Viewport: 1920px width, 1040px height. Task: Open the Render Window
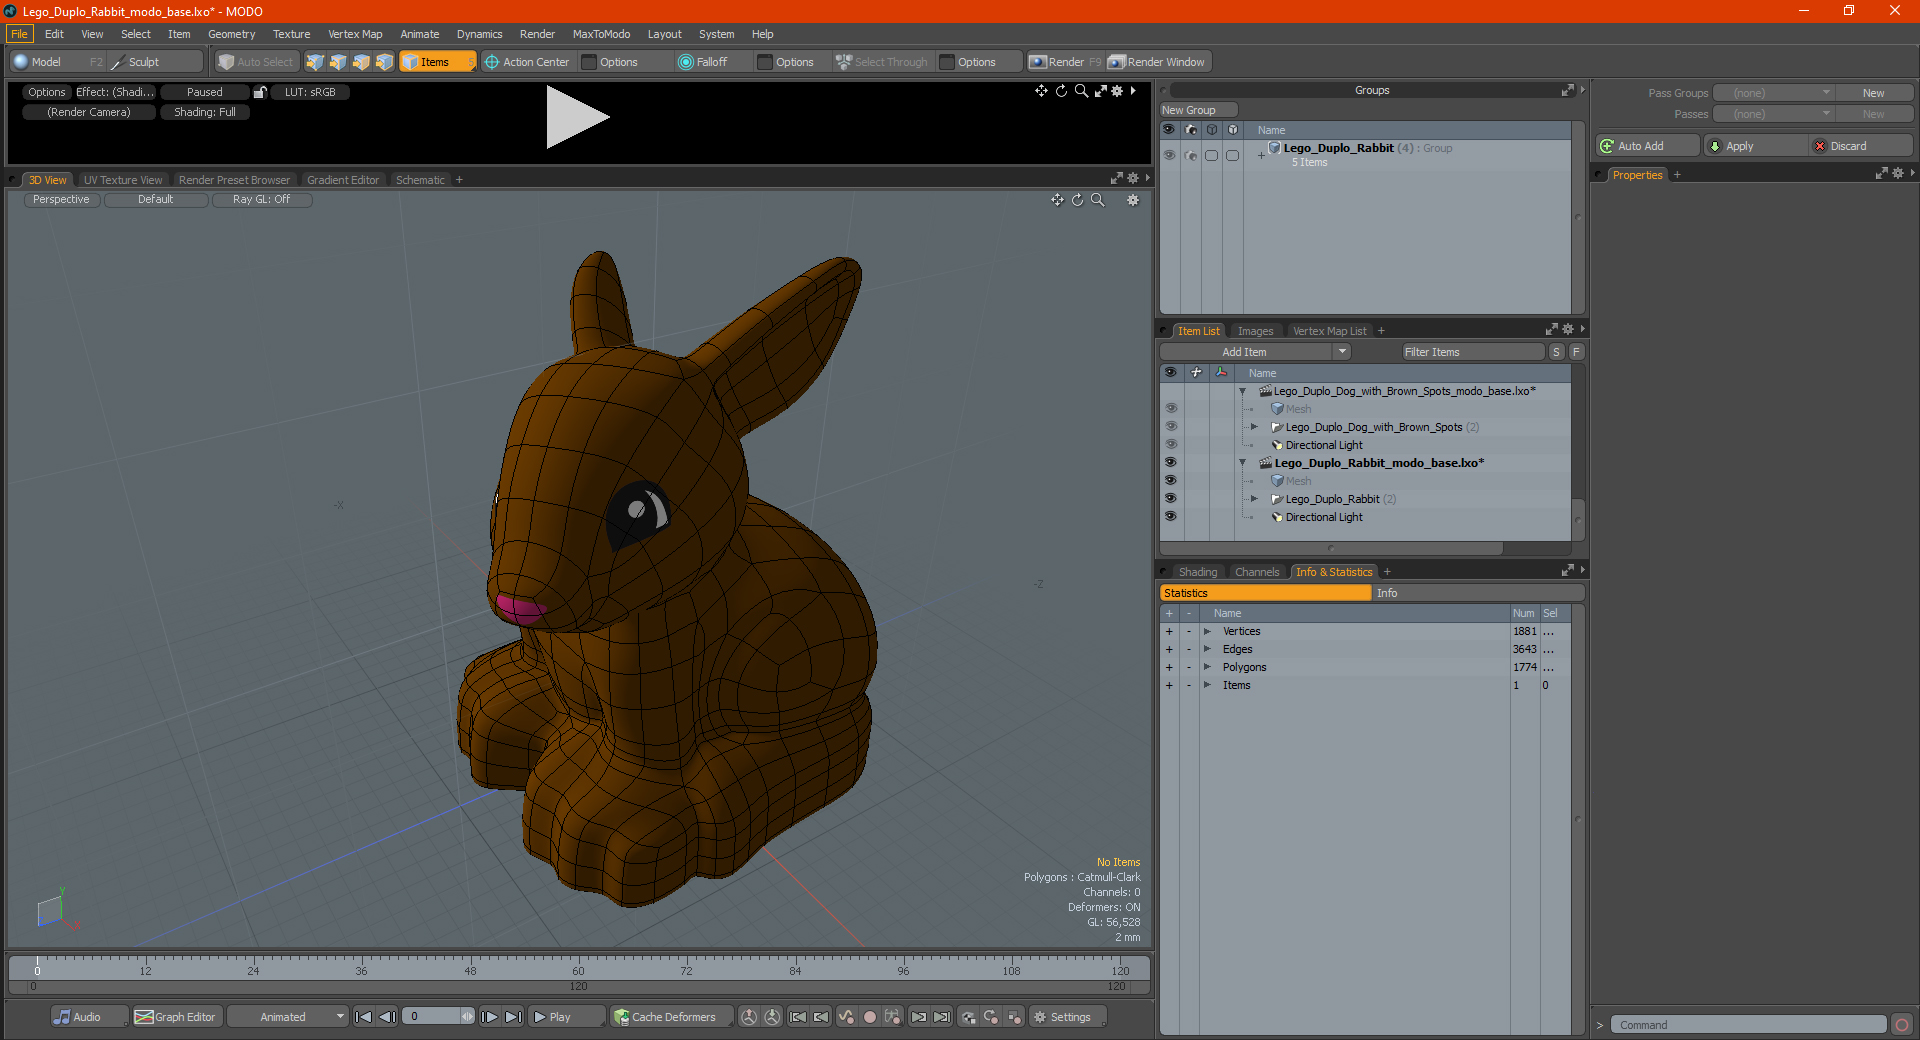[x=1158, y=62]
